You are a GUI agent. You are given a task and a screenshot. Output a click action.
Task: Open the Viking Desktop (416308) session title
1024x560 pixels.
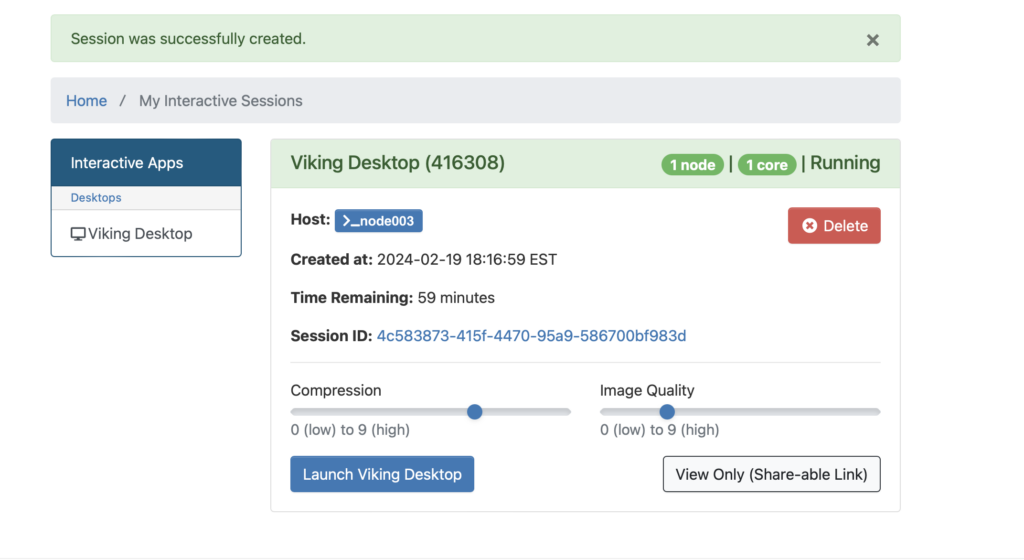point(397,163)
